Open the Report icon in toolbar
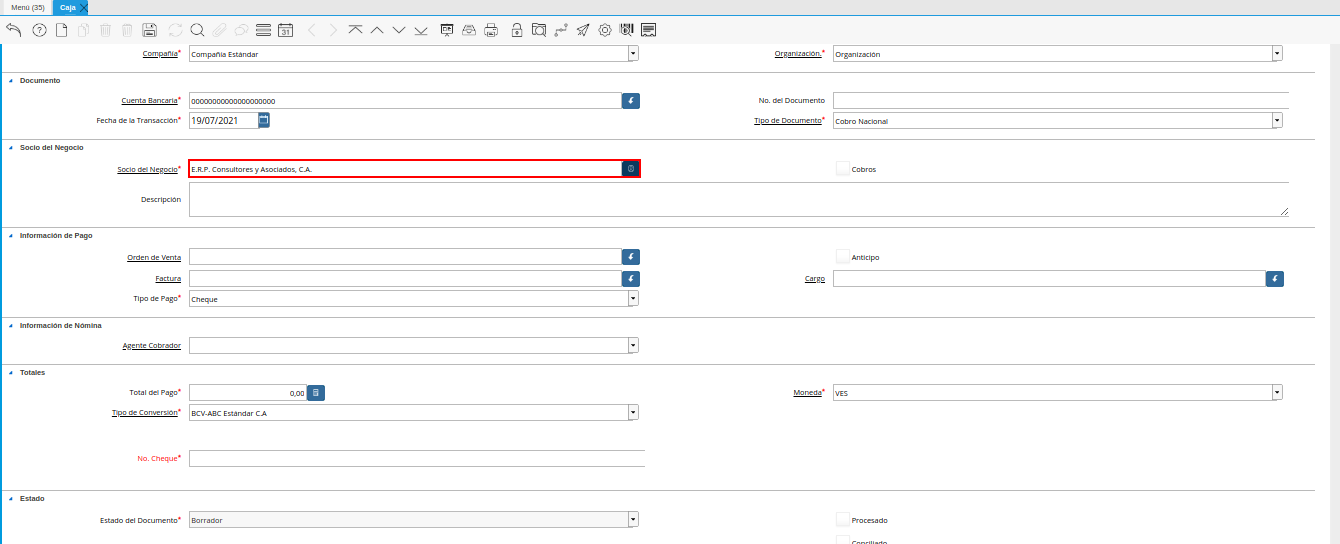1340x544 pixels. pos(447,30)
